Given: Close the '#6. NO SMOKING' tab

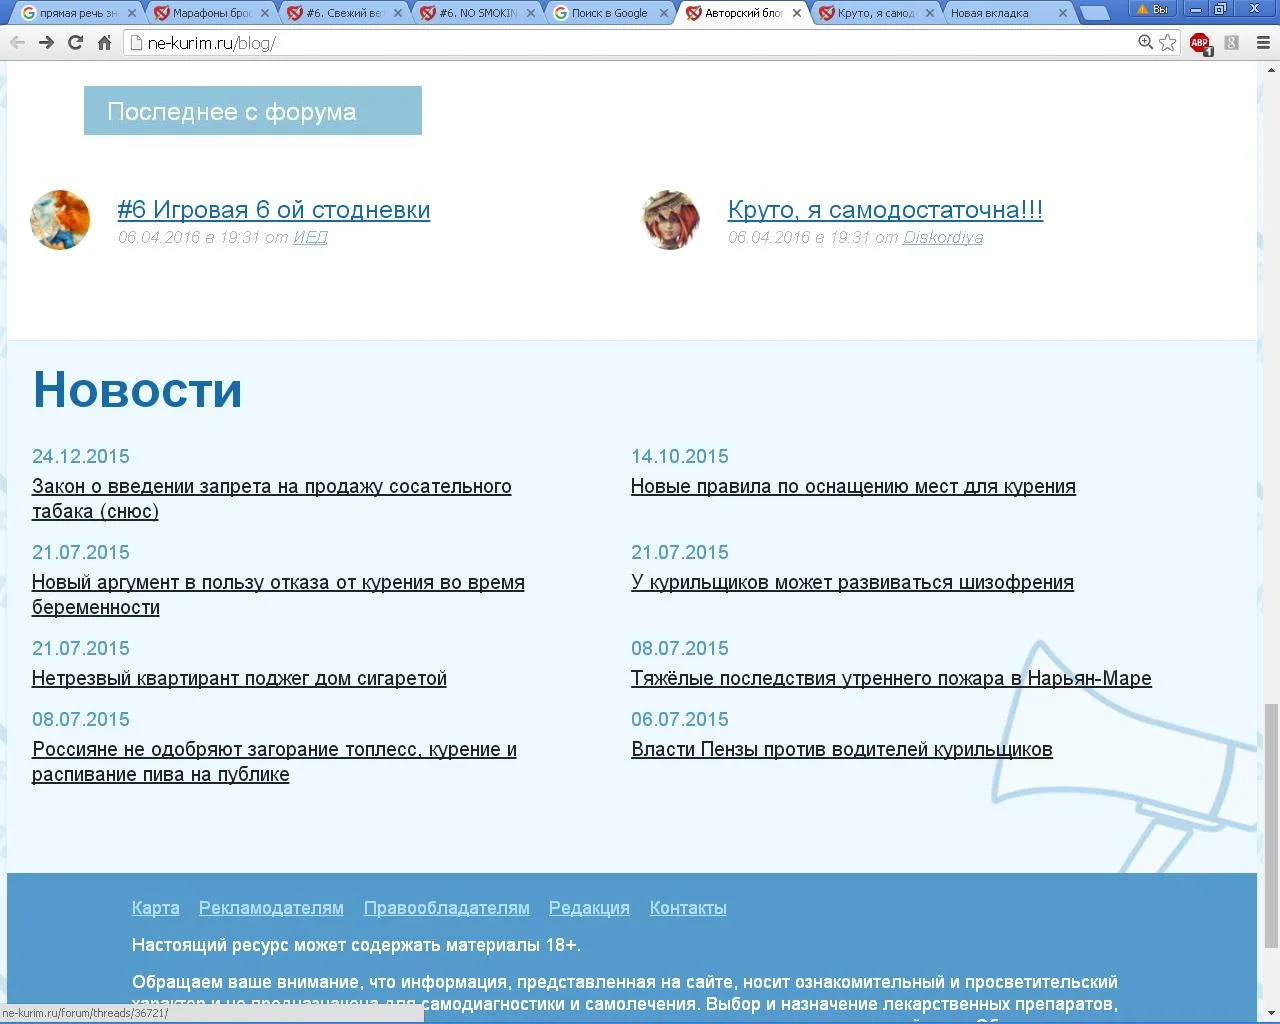Looking at the screenshot, I should (531, 13).
